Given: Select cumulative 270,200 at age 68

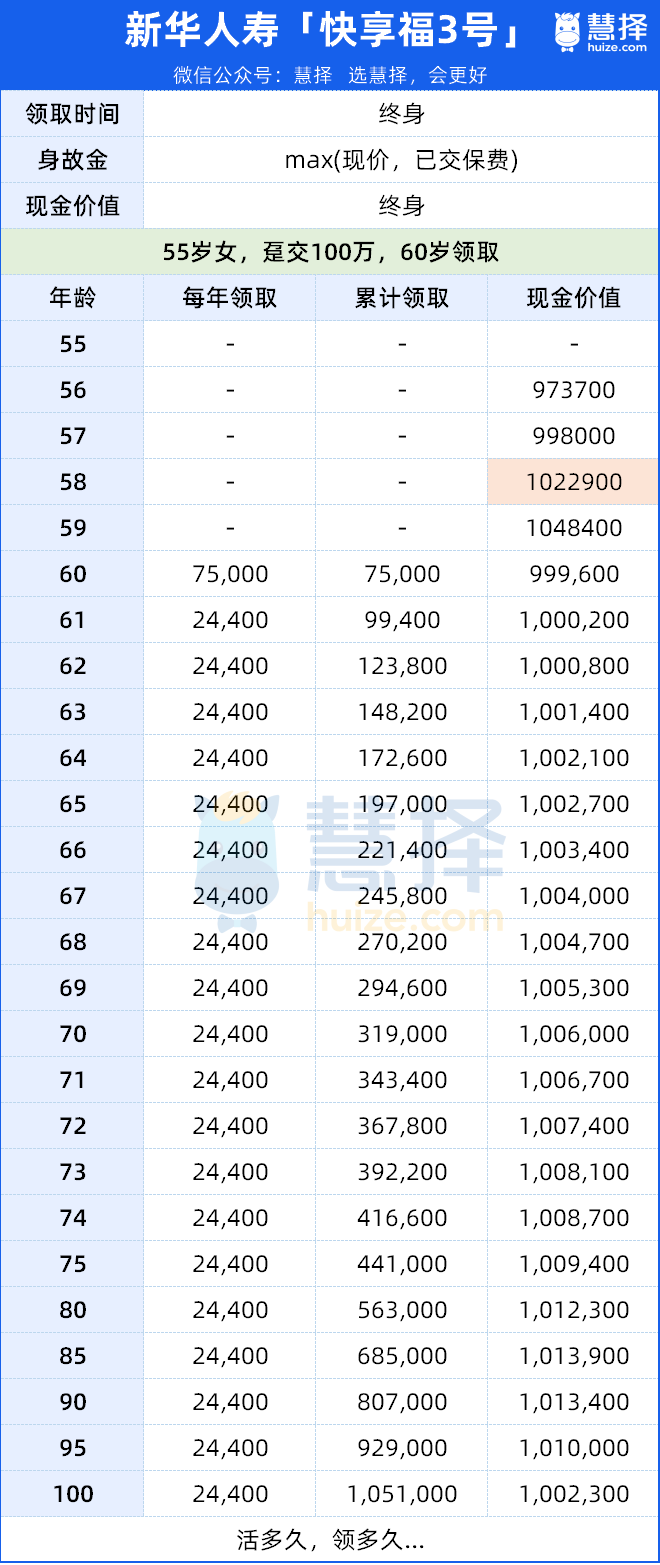Looking at the screenshot, I should click(402, 942).
